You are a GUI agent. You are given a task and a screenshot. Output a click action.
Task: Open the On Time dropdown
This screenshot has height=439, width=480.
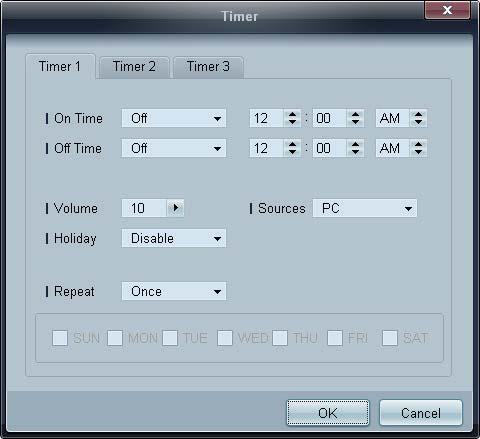(x=174, y=118)
